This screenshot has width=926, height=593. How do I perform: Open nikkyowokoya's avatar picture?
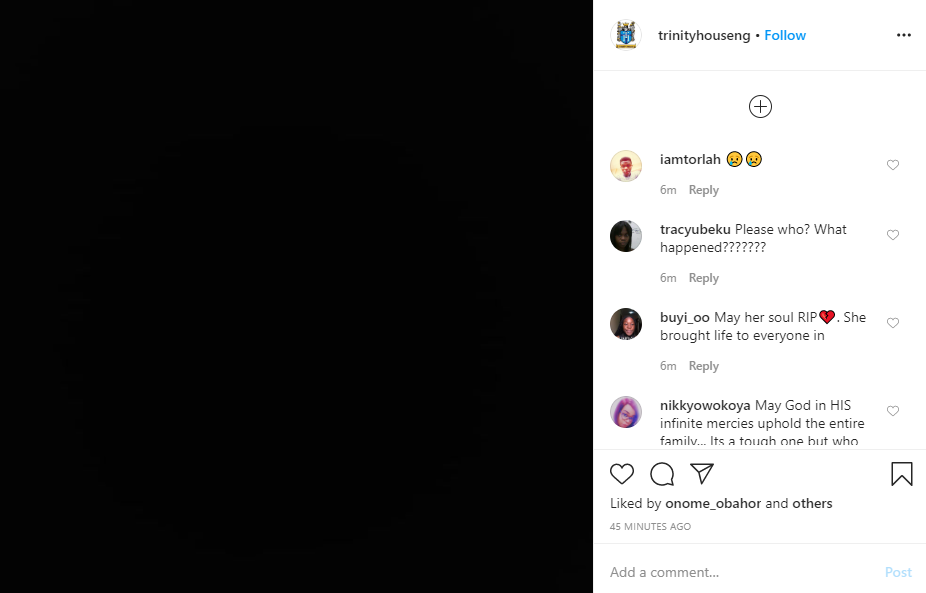tap(625, 412)
